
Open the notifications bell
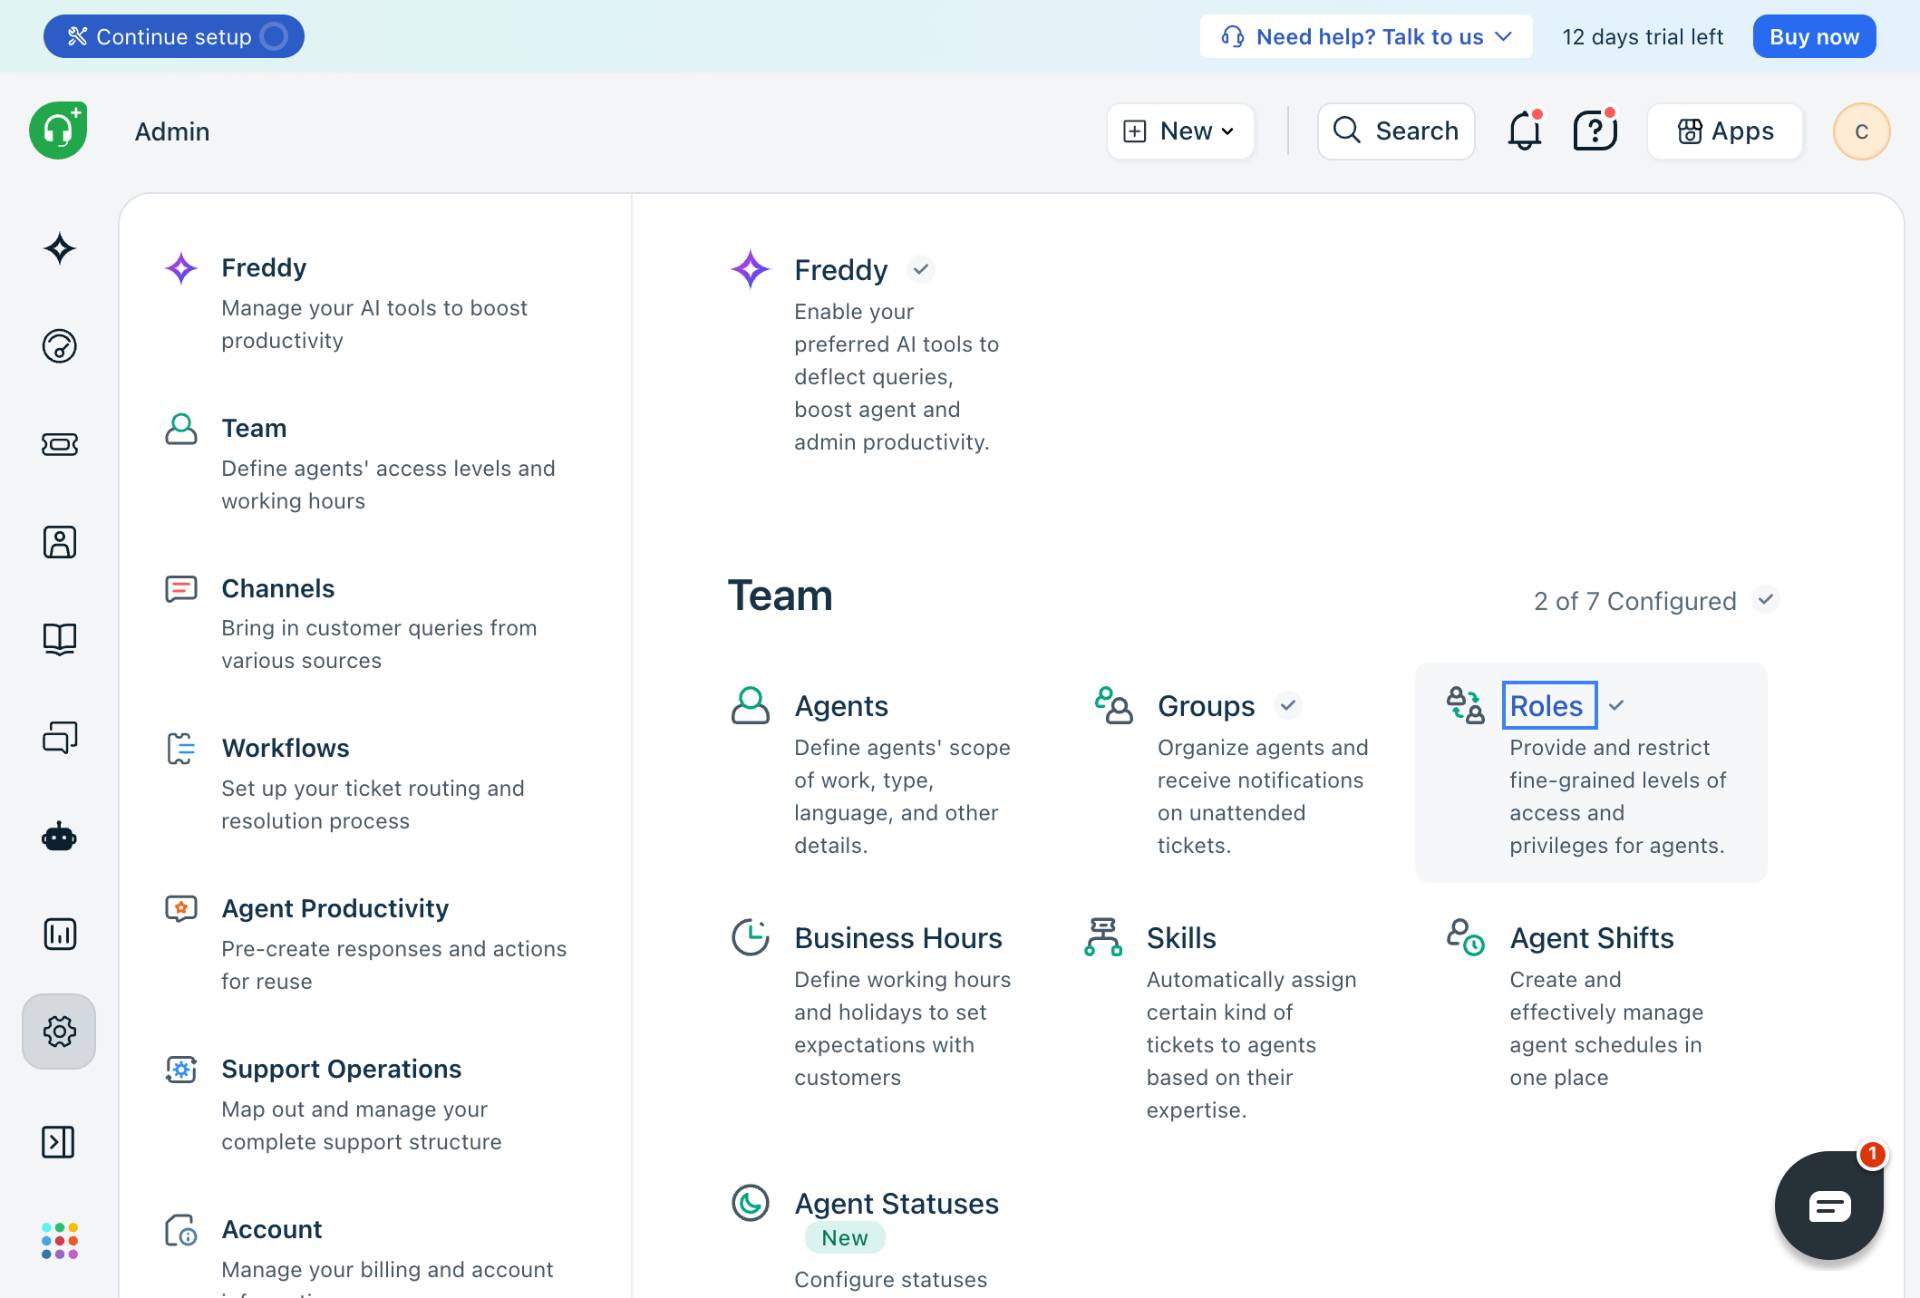(x=1525, y=131)
